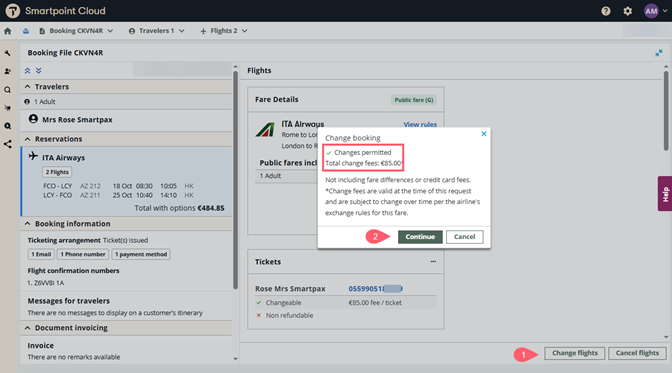Viewport: 672px width, 373px height.
Task: Select the wrench tool in the sidebar
Action: coord(8,53)
